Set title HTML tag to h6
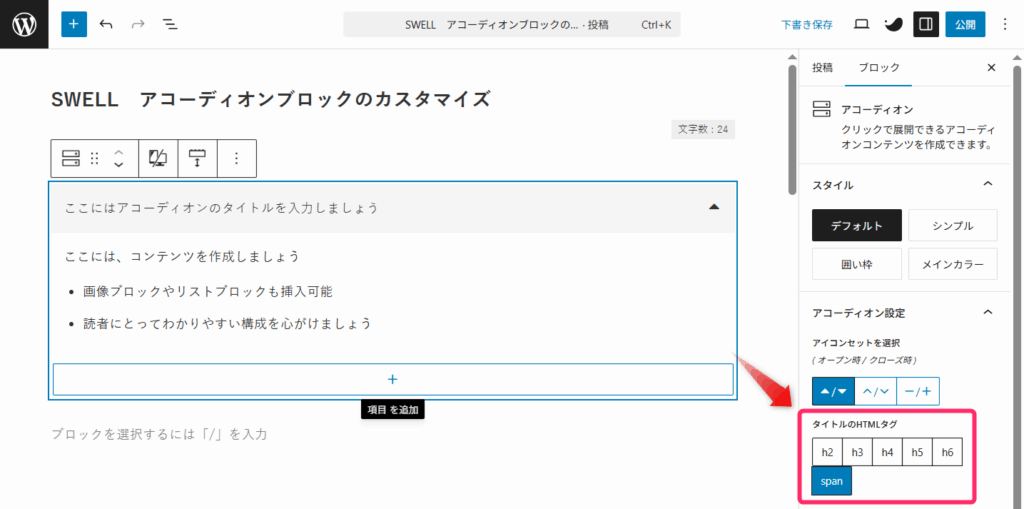1024x509 pixels. tap(948, 452)
